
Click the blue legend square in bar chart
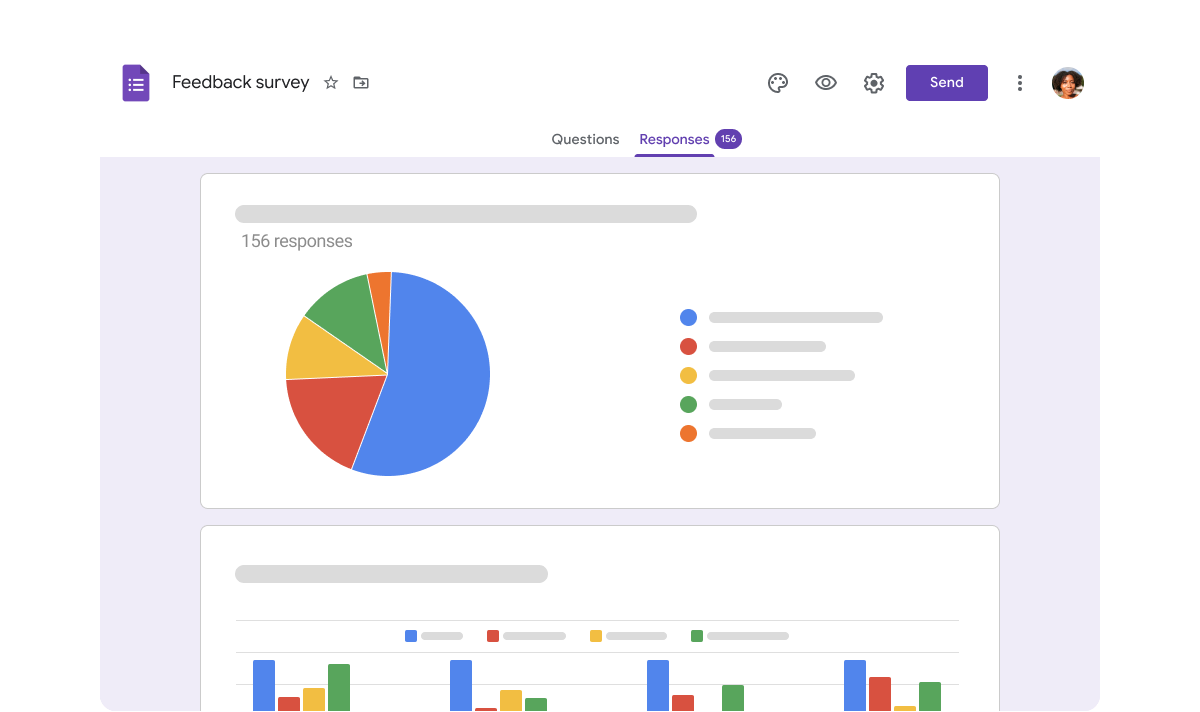411,636
